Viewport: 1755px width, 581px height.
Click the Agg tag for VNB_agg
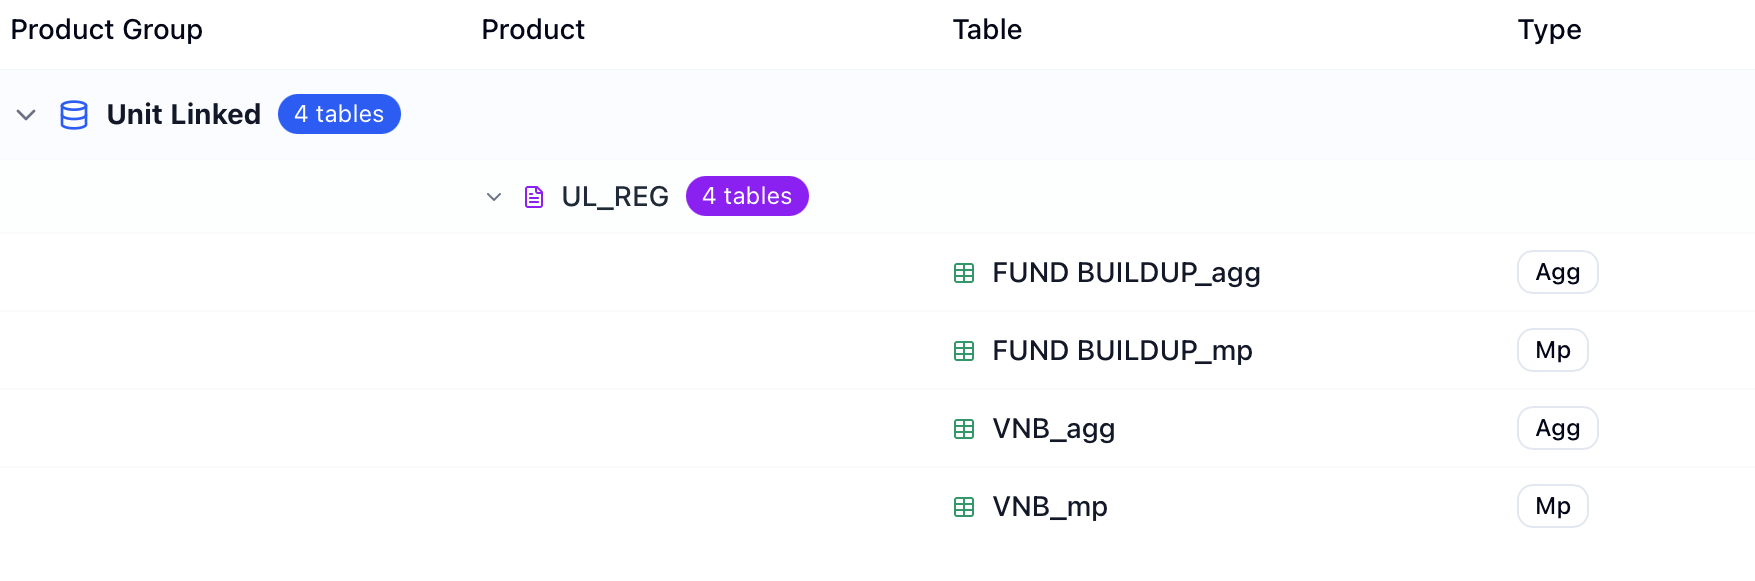click(1558, 428)
